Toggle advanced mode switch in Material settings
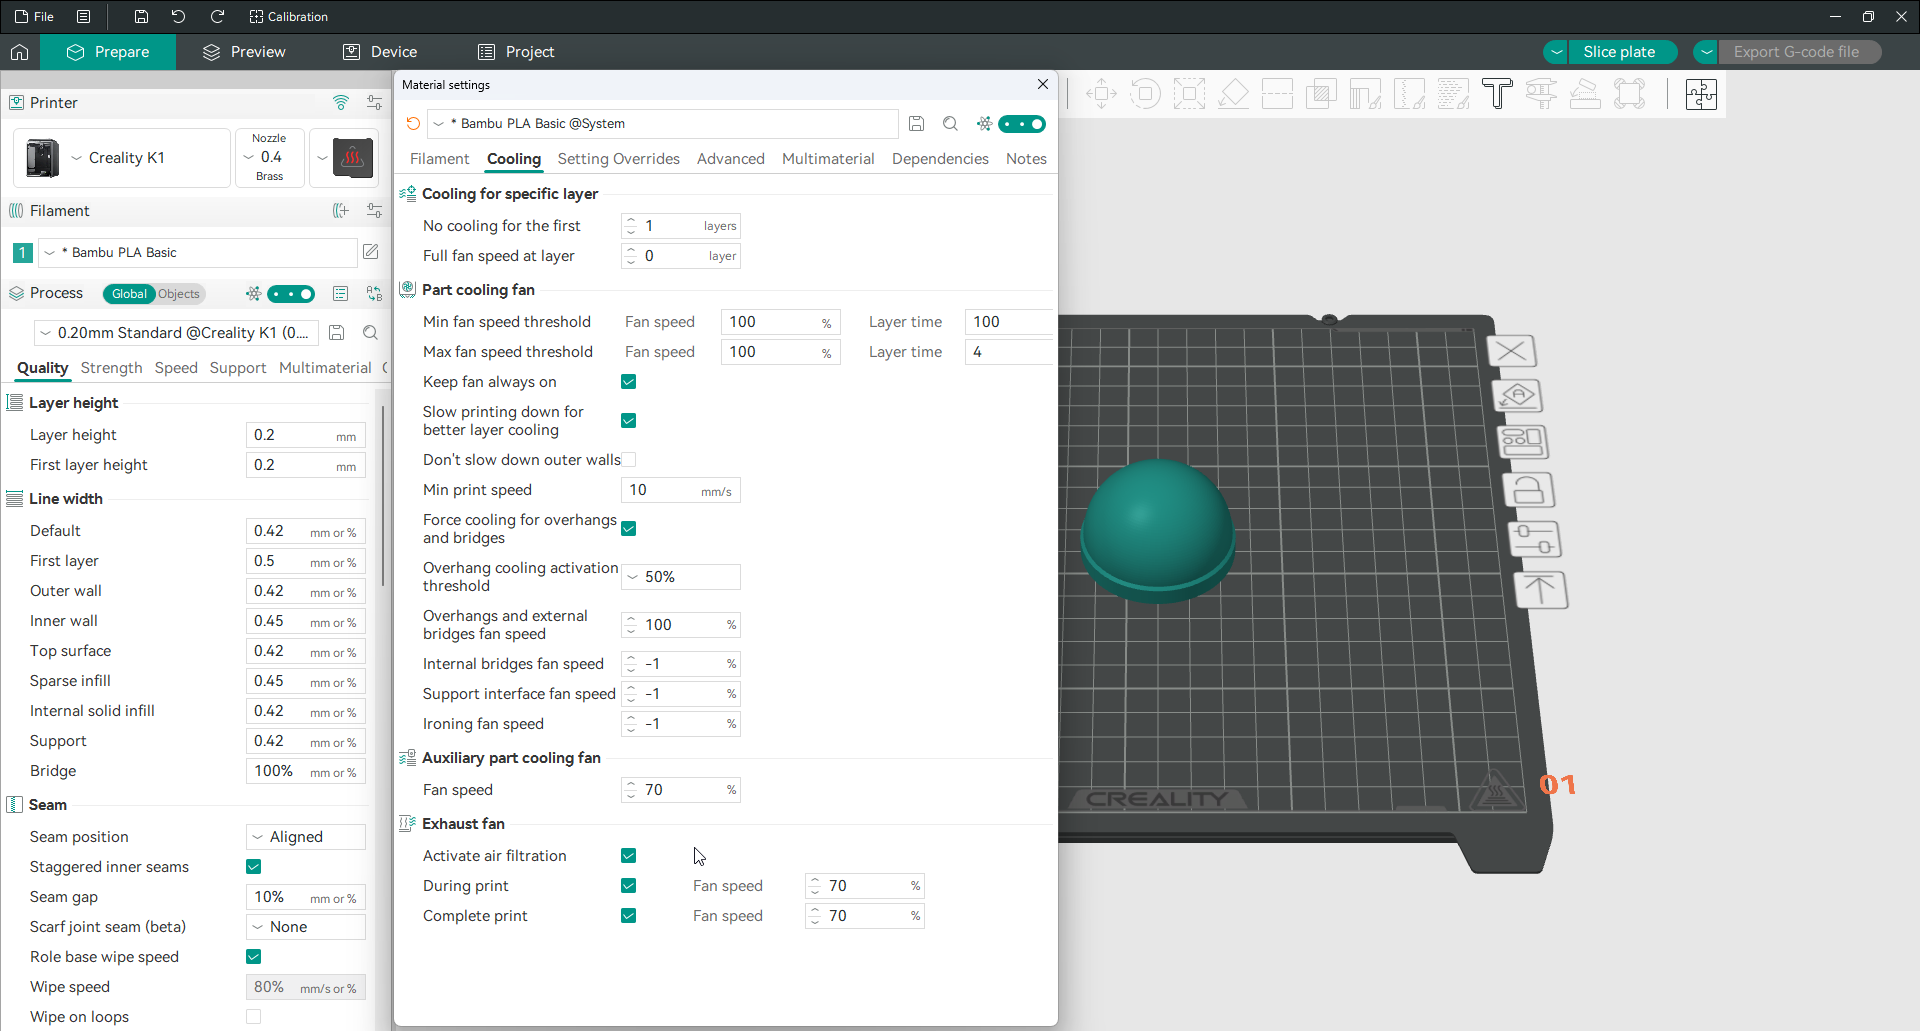Viewport: 1920px width, 1031px height. tap(1022, 124)
